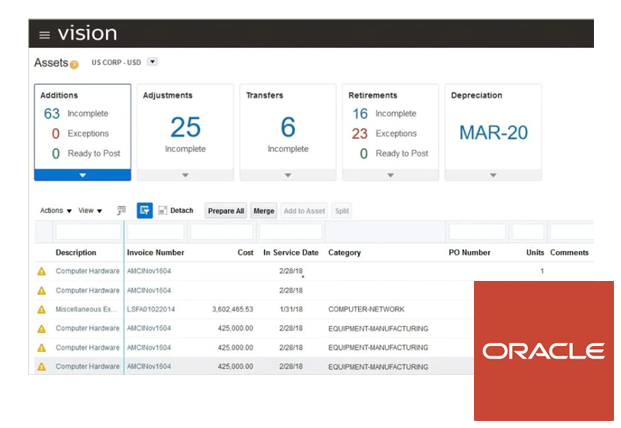Screen dimensions: 621x428
Task: Open the Actions menu
Action: point(55,211)
